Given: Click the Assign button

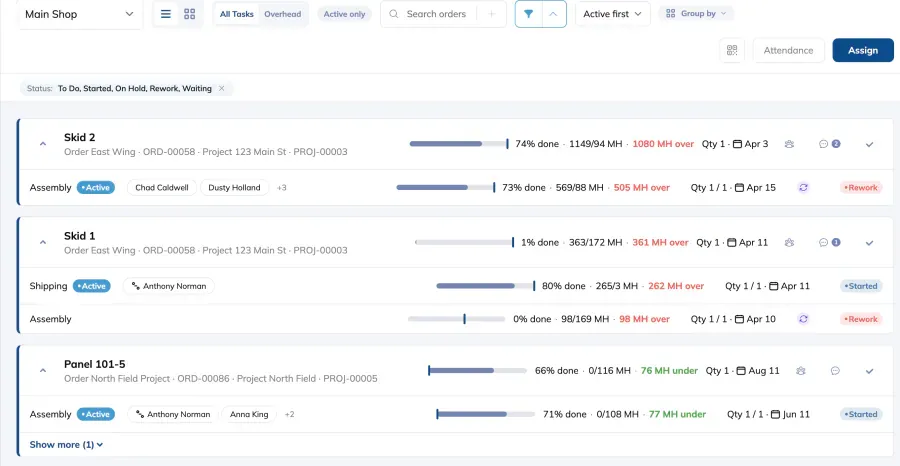Looking at the screenshot, I should click(863, 51).
